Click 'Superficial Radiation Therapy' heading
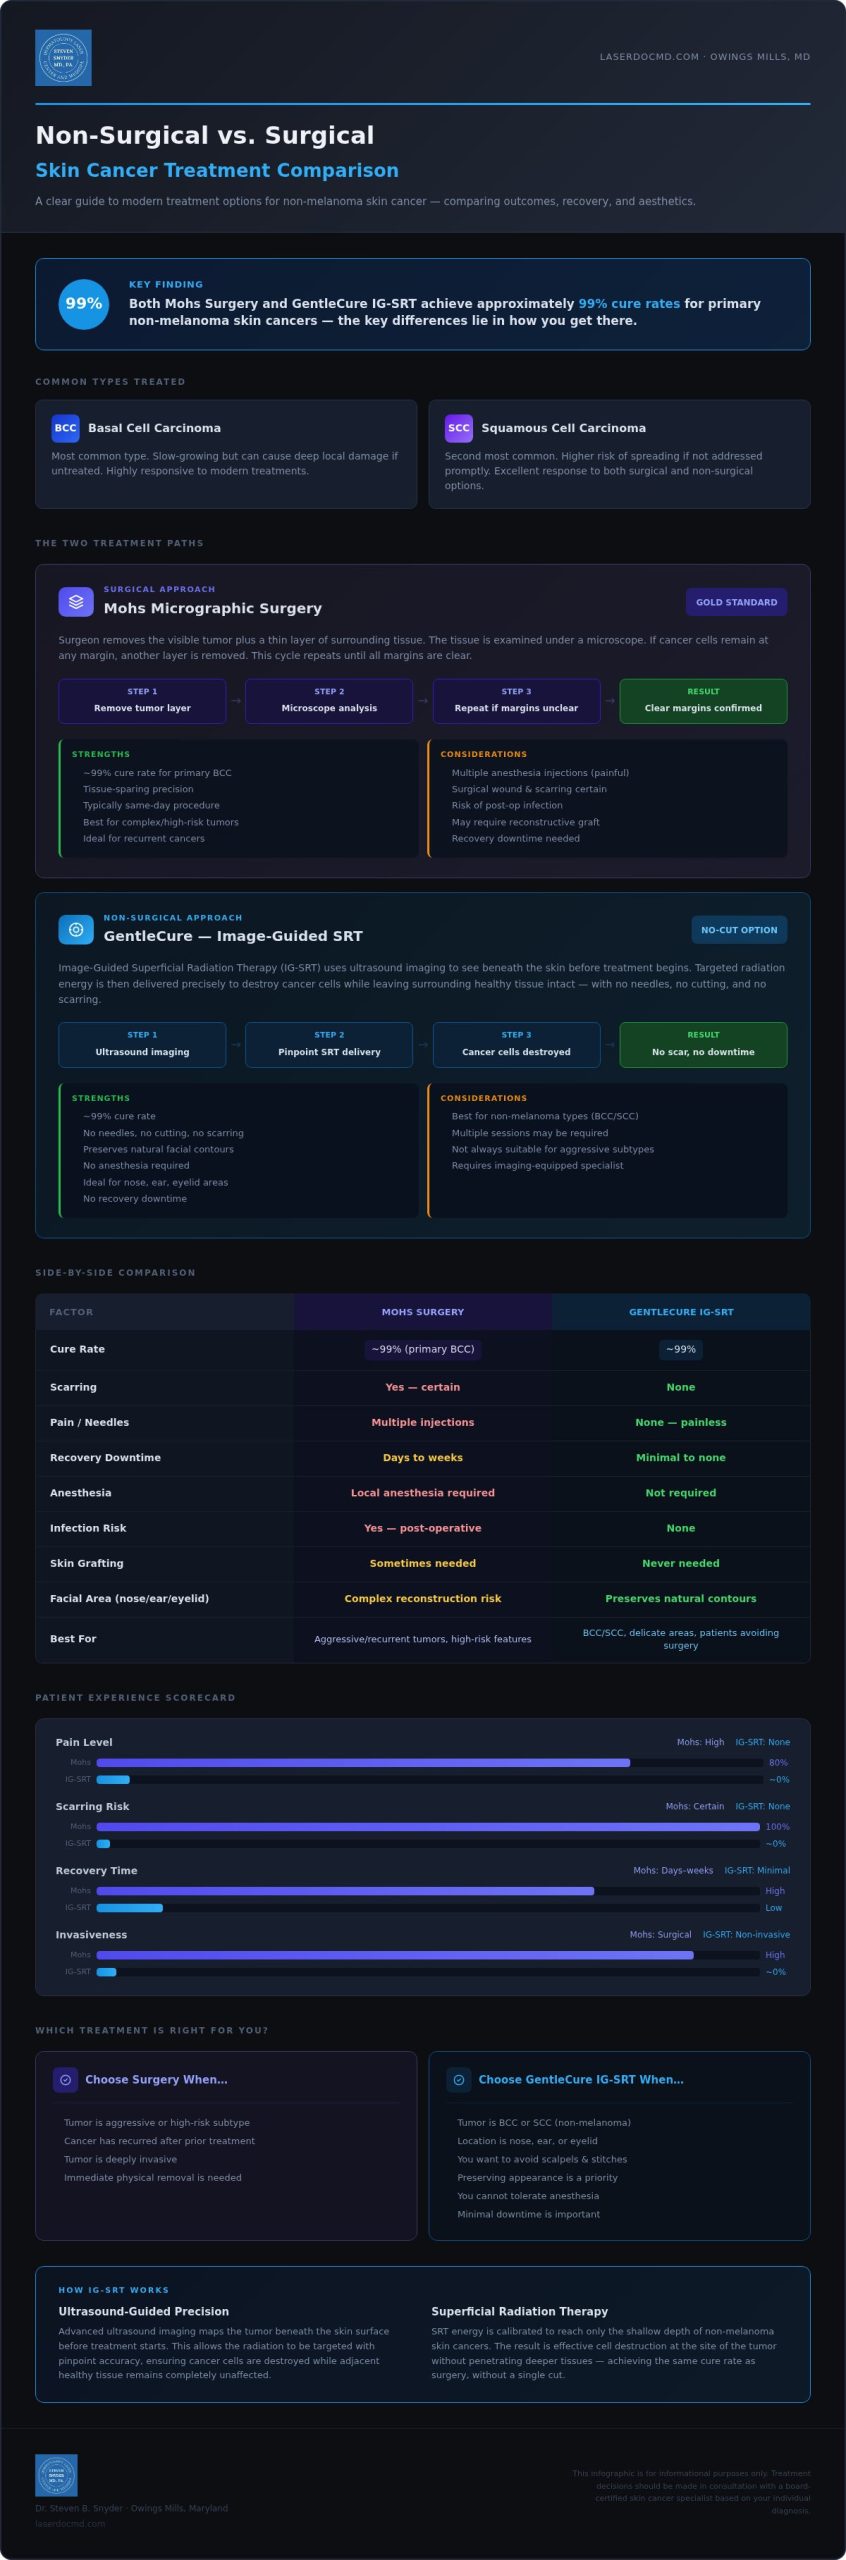This screenshot has width=846, height=2560. 520,2312
